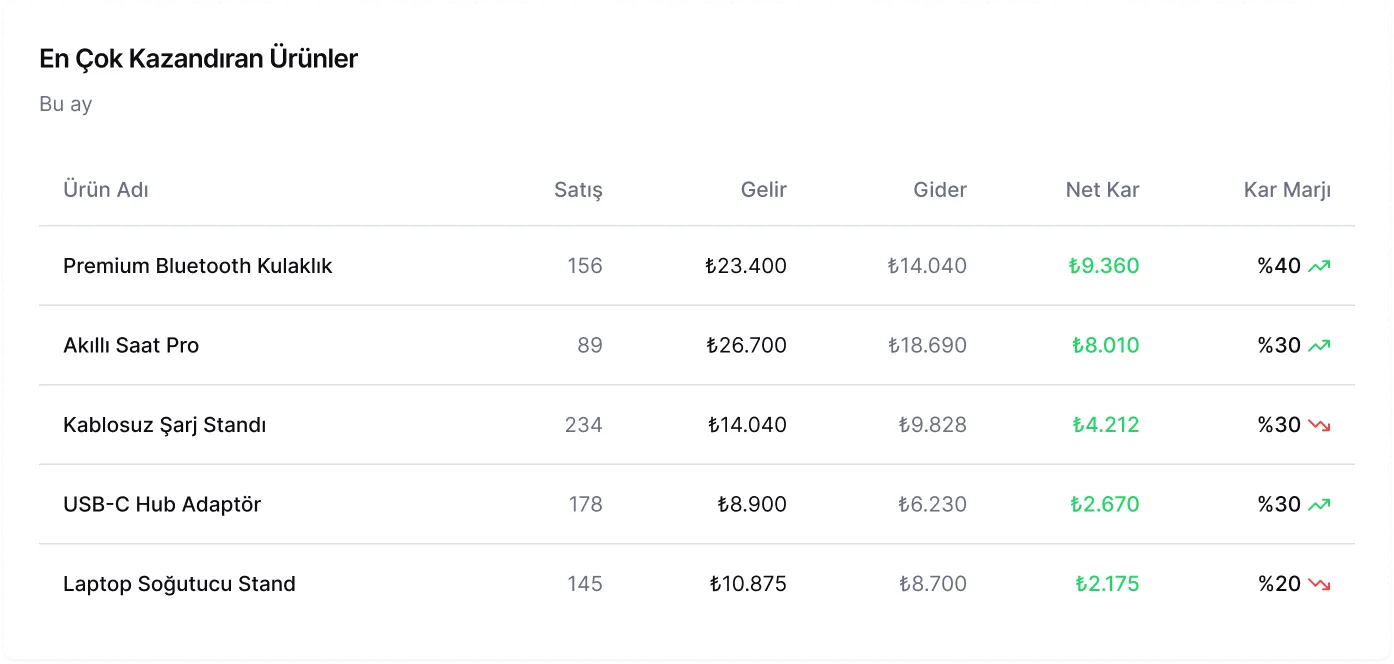Select the USB-C Hub Adaptör product name
The width and height of the screenshot is (1394, 664).
[x=162, y=505]
